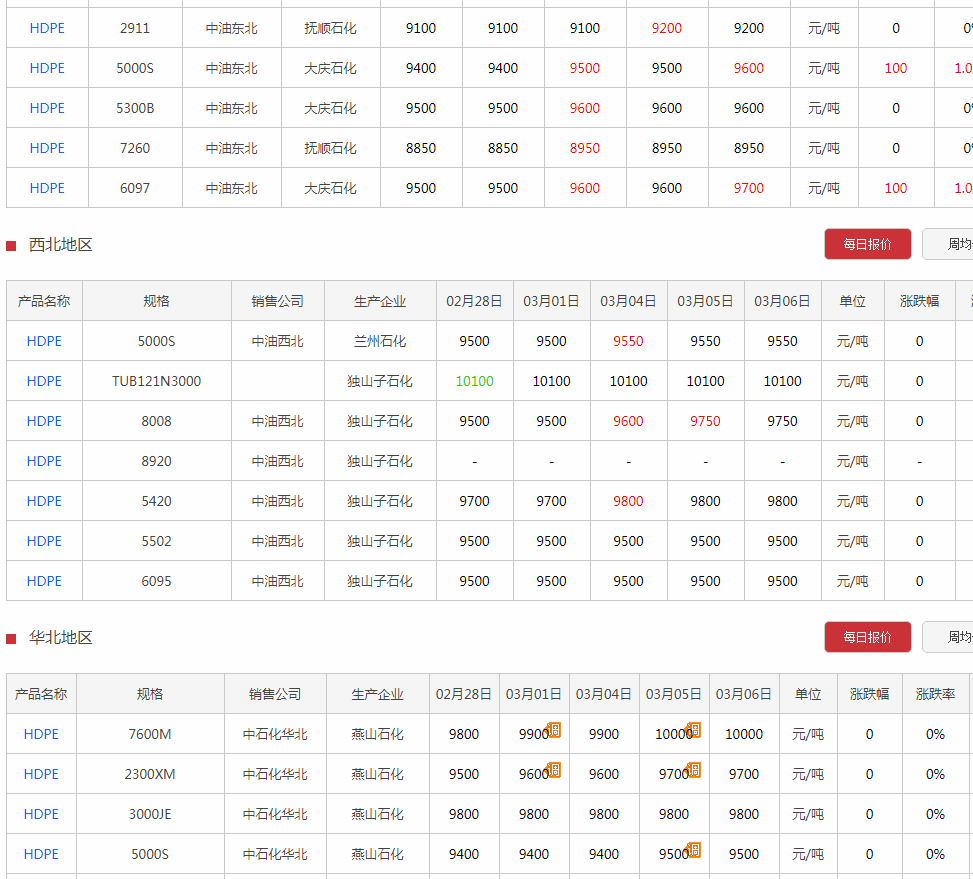Click green 10100 price in TUB121N3000 row
Screen dimensions: 973x879
pyautogui.click(x=475, y=381)
